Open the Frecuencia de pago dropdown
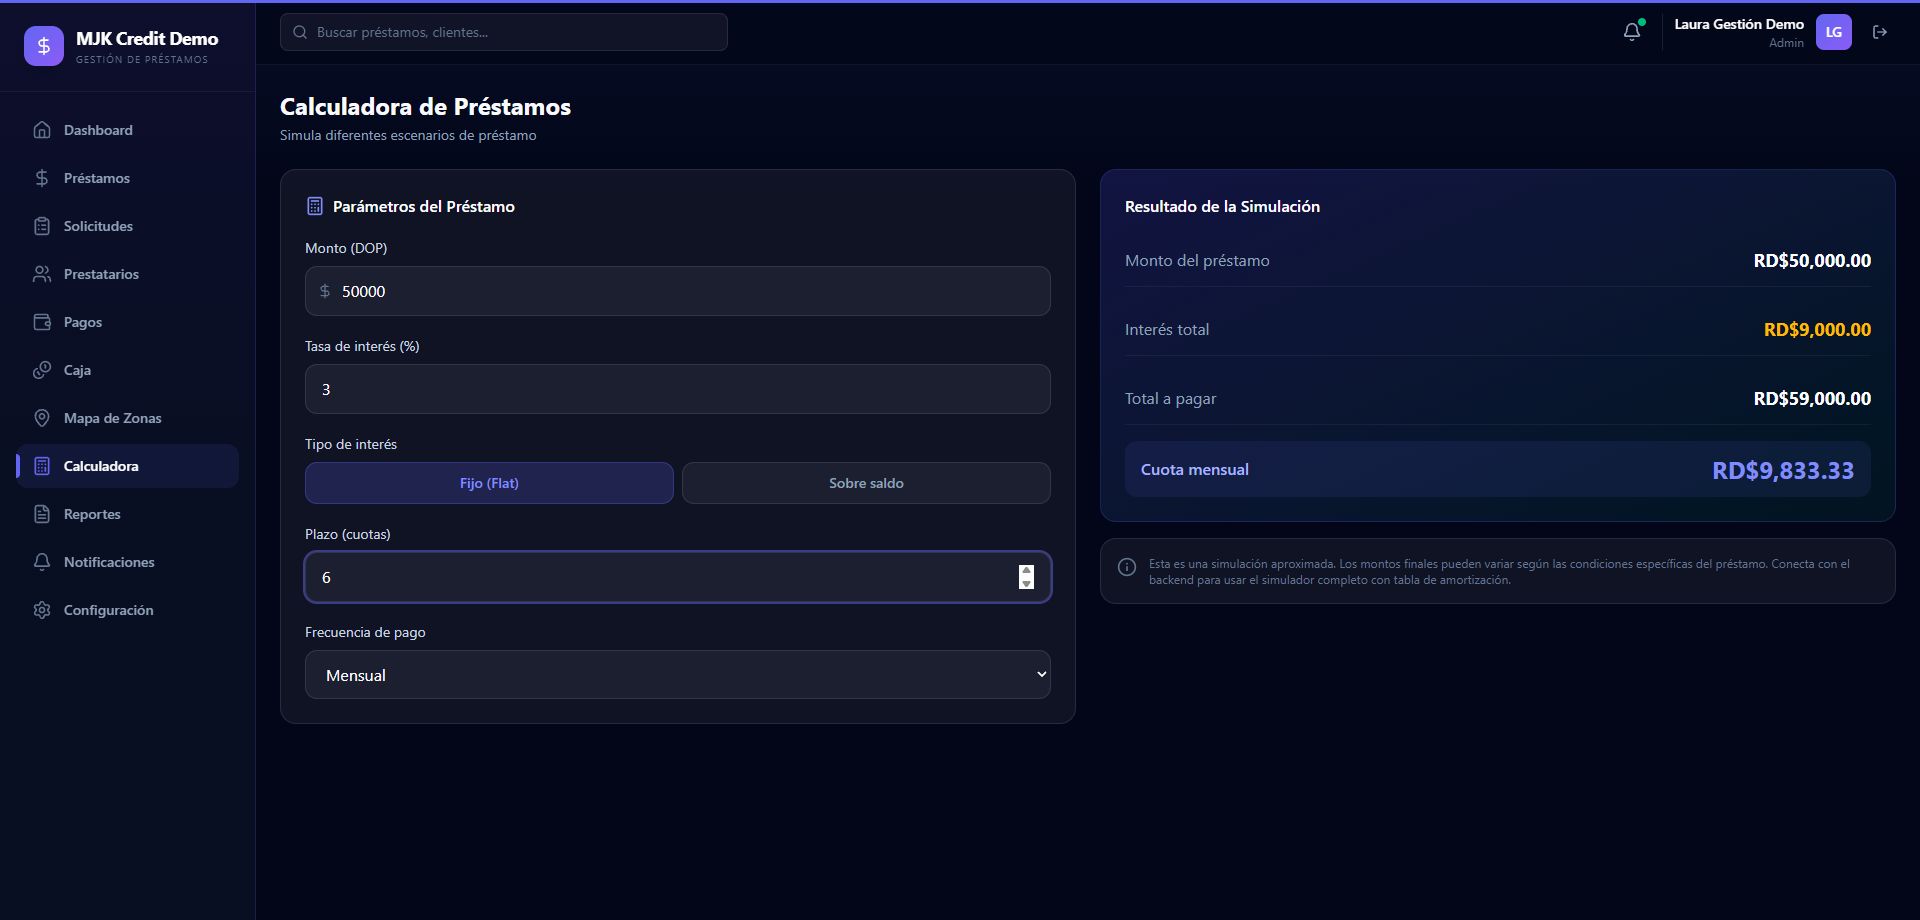The width and height of the screenshot is (1920, 920). tap(678, 675)
